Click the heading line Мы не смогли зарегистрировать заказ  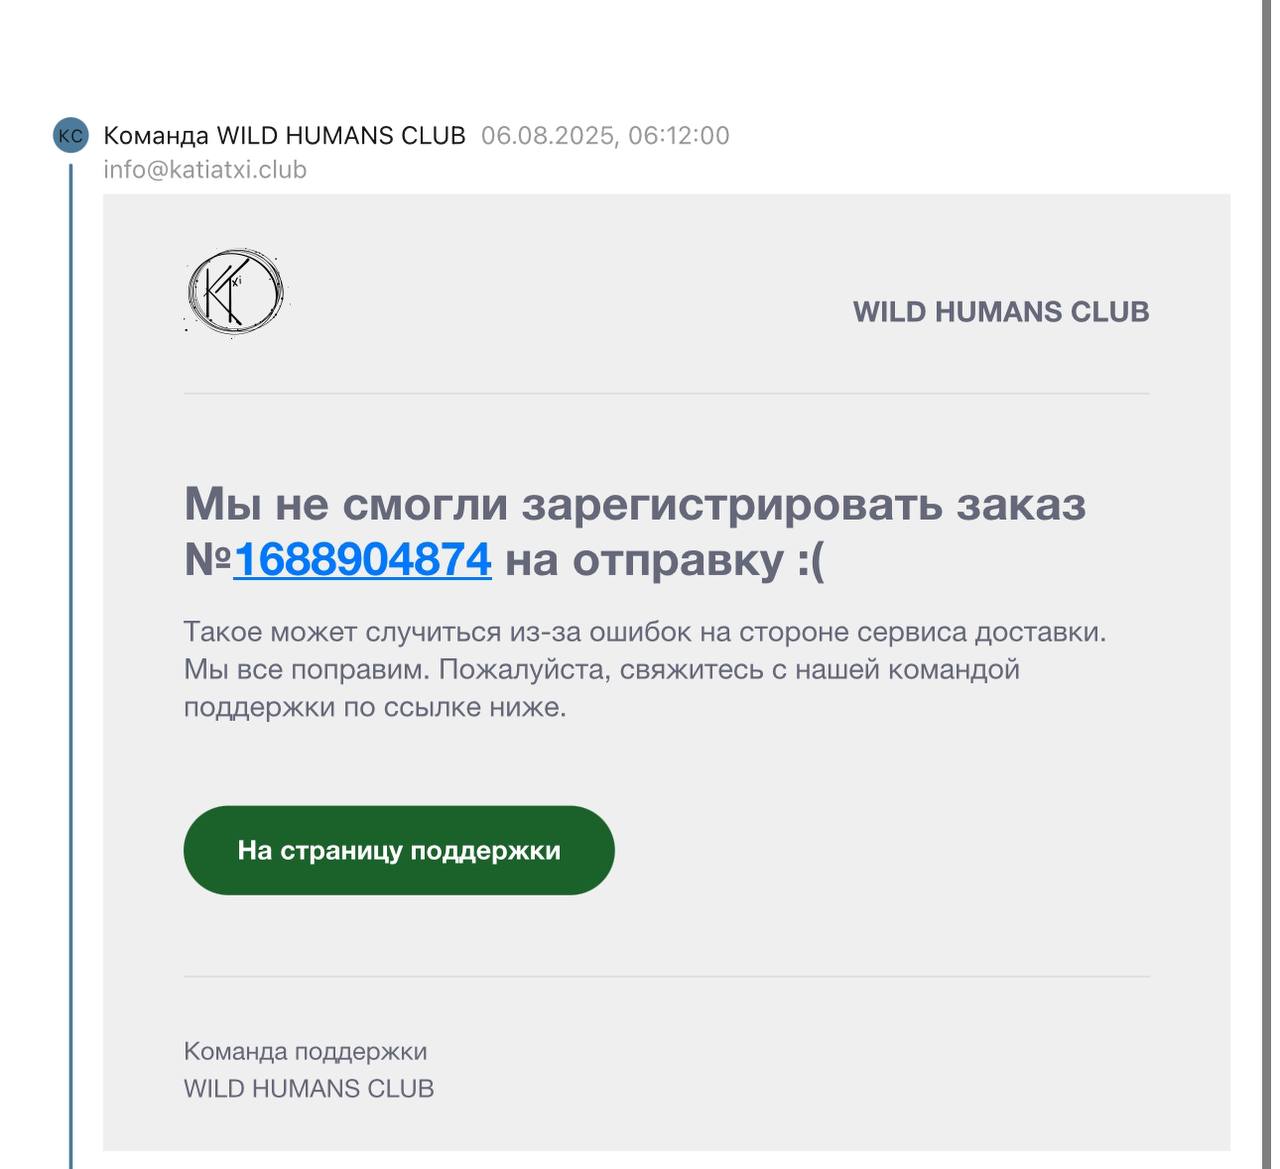(635, 504)
